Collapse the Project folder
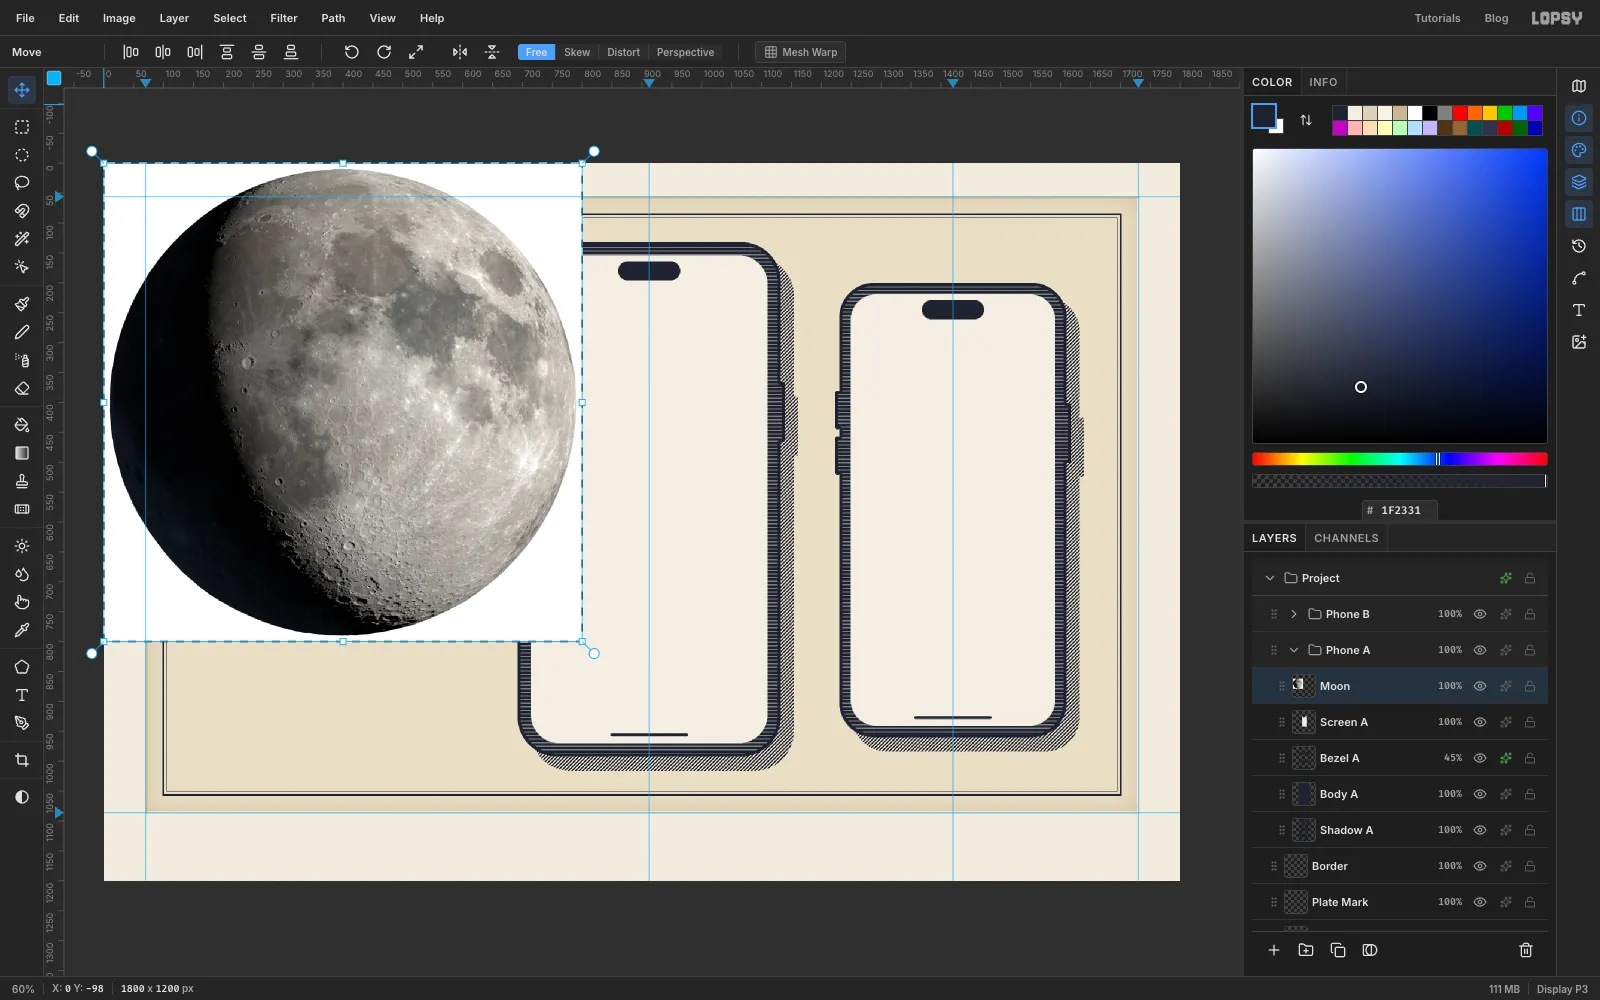 click(x=1270, y=578)
